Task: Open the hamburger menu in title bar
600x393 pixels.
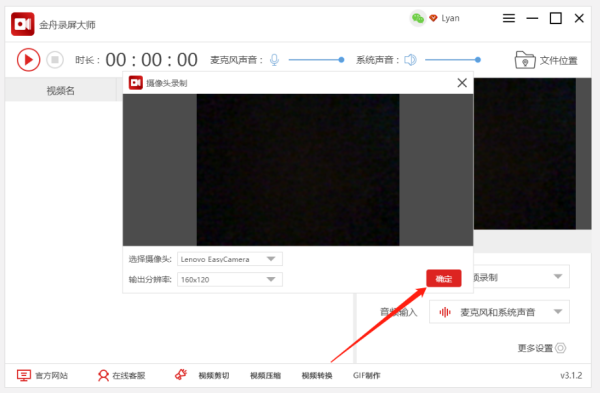Action: click(x=509, y=18)
